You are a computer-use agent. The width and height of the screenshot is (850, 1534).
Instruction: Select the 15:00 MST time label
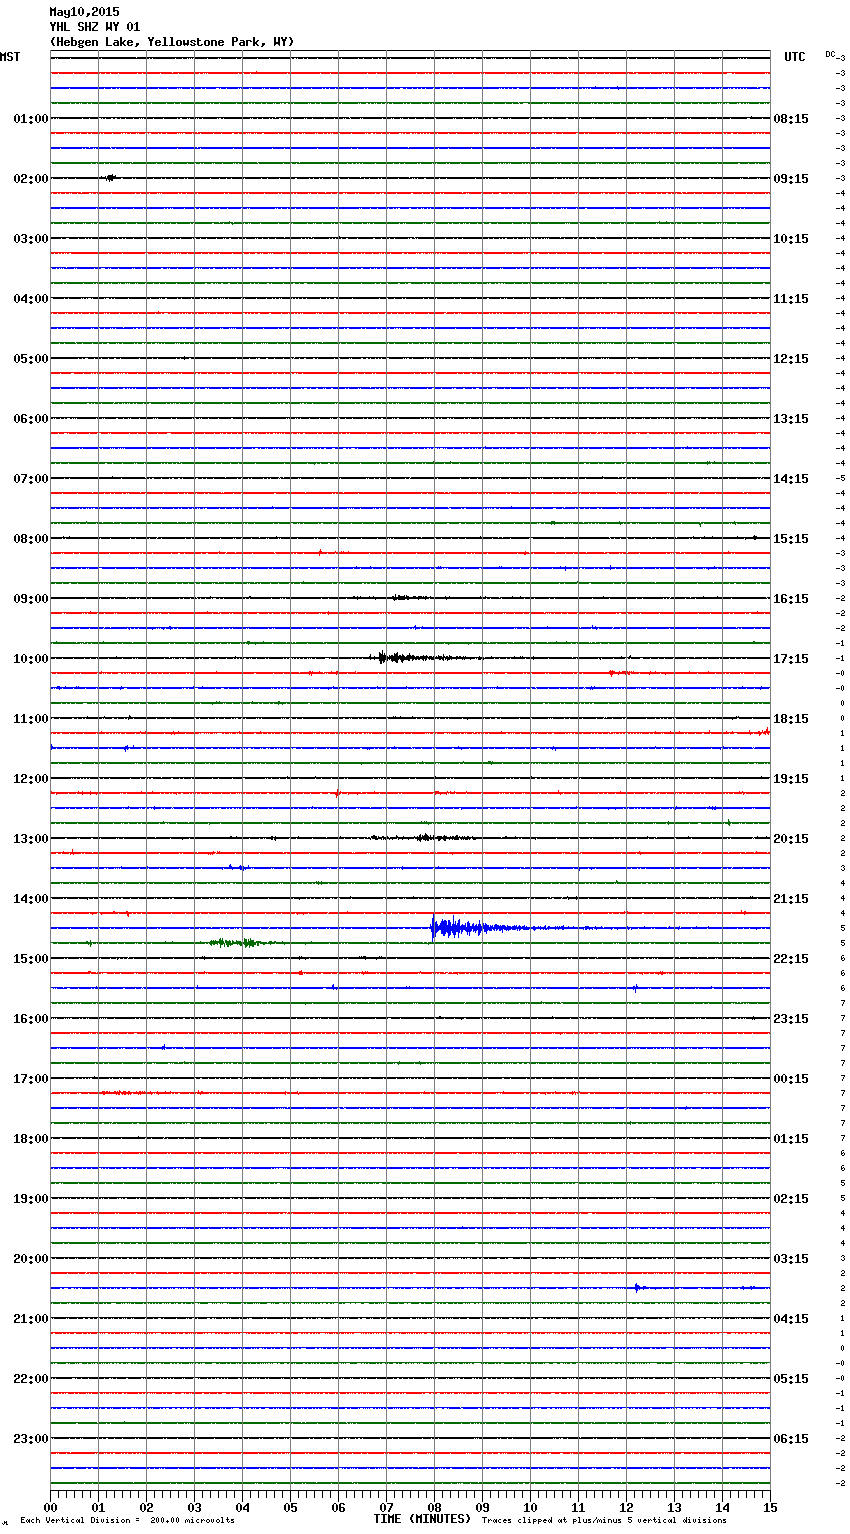pyautogui.click(x=31, y=959)
